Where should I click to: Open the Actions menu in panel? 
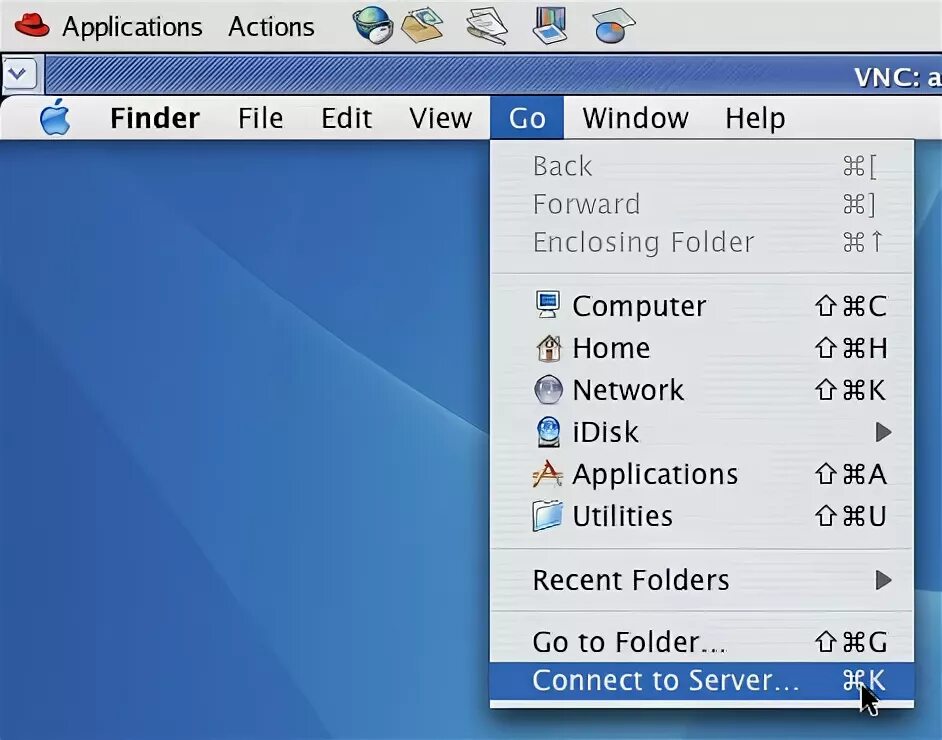[x=271, y=27]
